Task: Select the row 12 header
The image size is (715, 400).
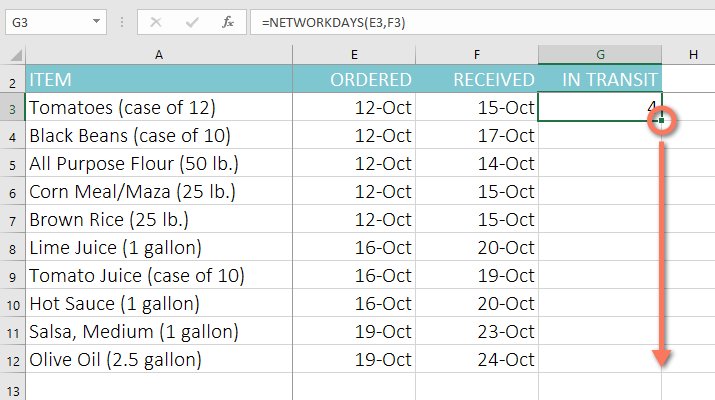Action: [x=13, y=358]
